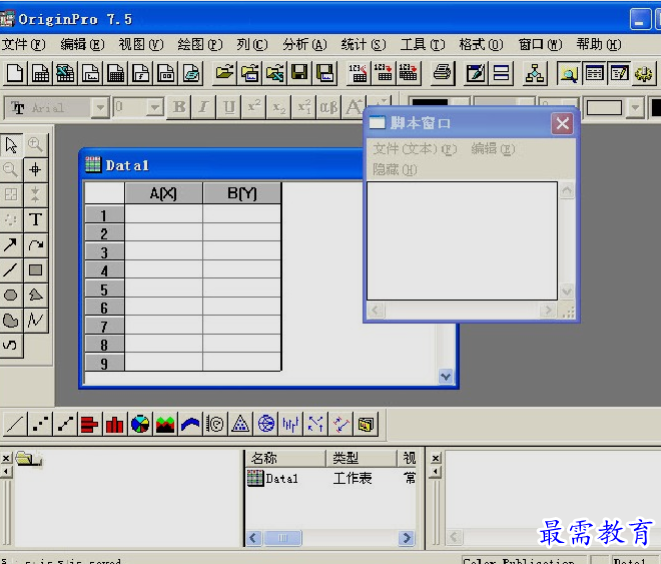Create a new project with the blank page icon
Screen dimensions: 661x564
click(x=15, y=73)
